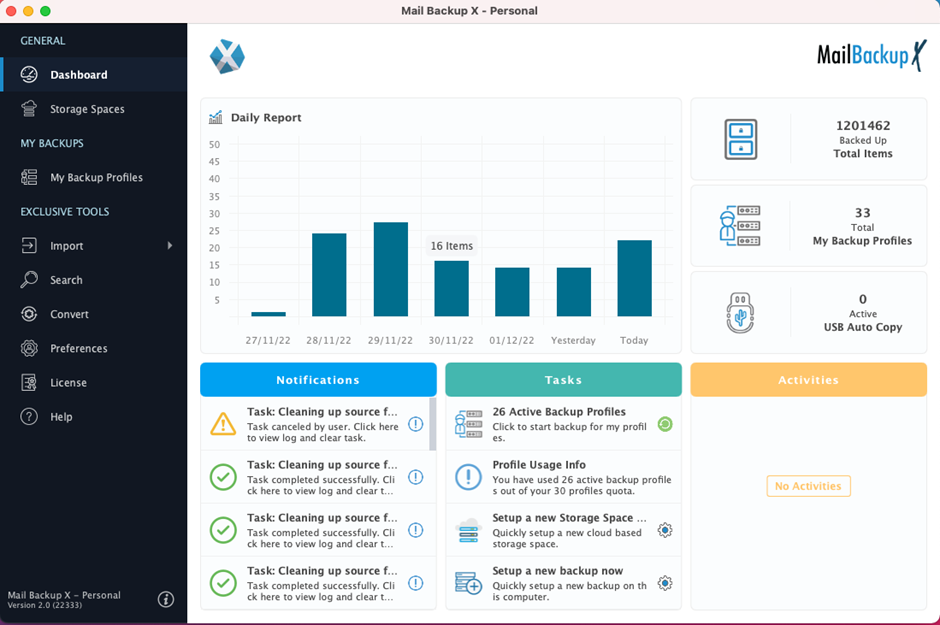The width and height of the screenshot is (940, 625).
Task: Click the Convert icon in sidebar
Action: click(29, 313)
